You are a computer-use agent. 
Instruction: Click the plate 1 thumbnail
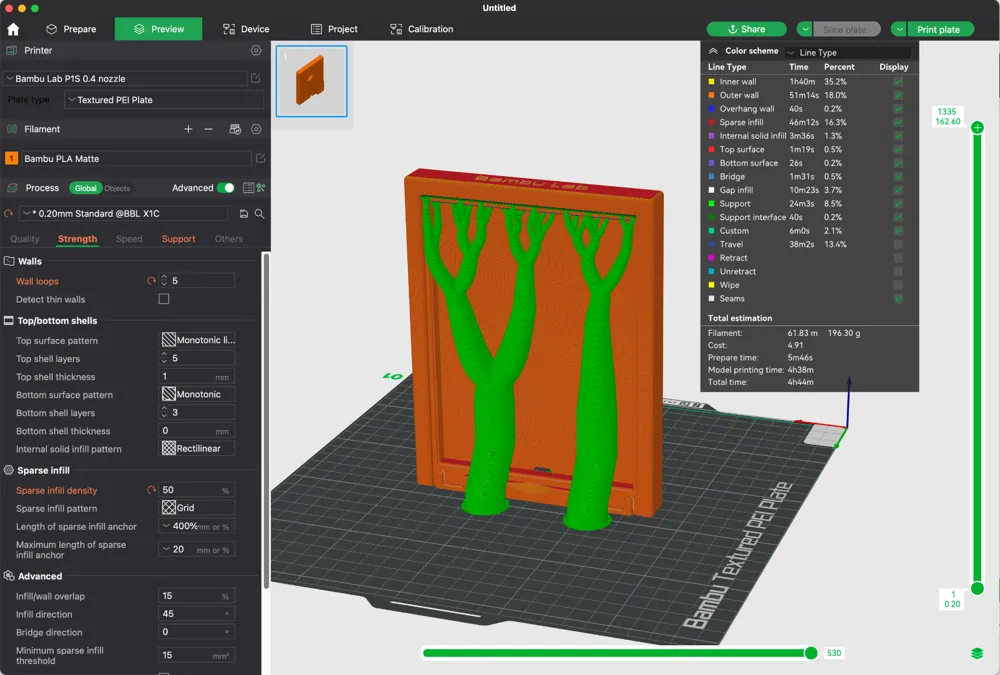[x=311, y=81]
